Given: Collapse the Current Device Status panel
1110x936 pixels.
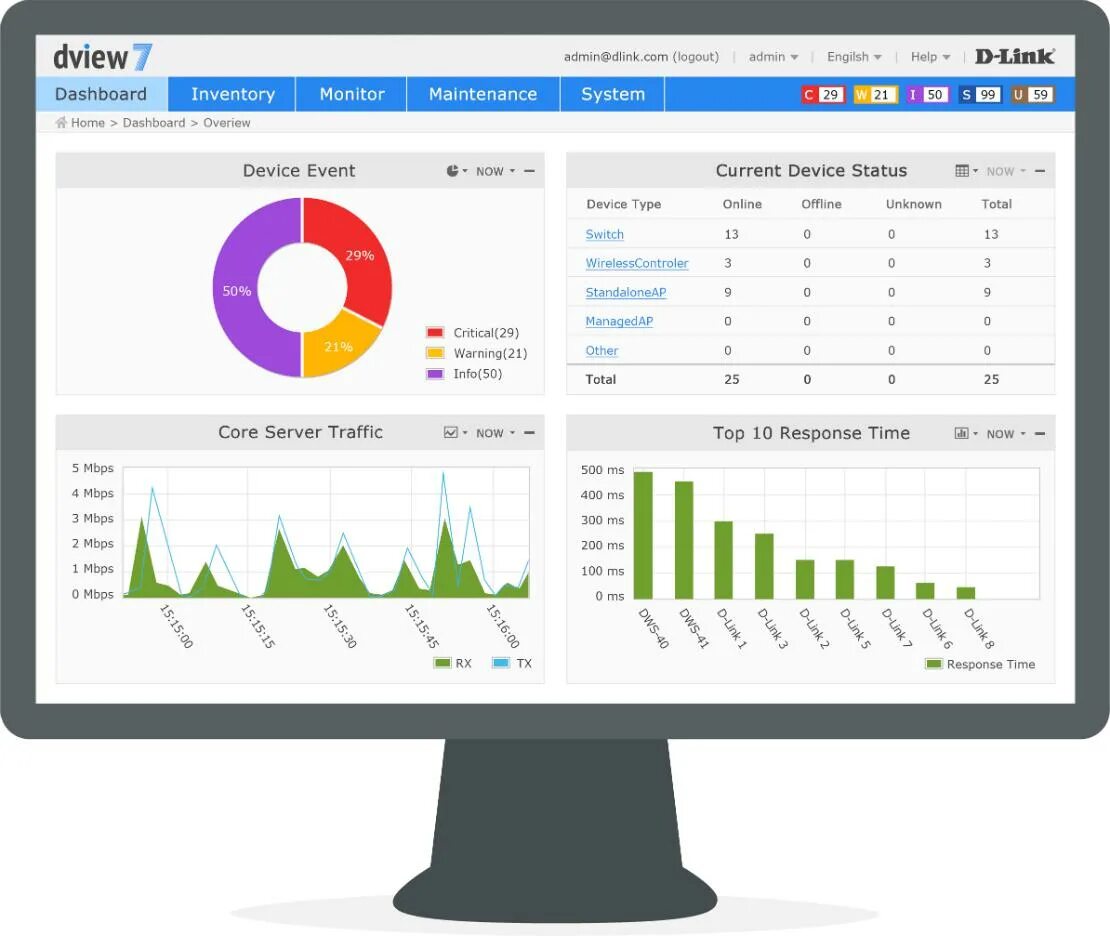Looking at the screenshot, I should (x=1040, y=171).
